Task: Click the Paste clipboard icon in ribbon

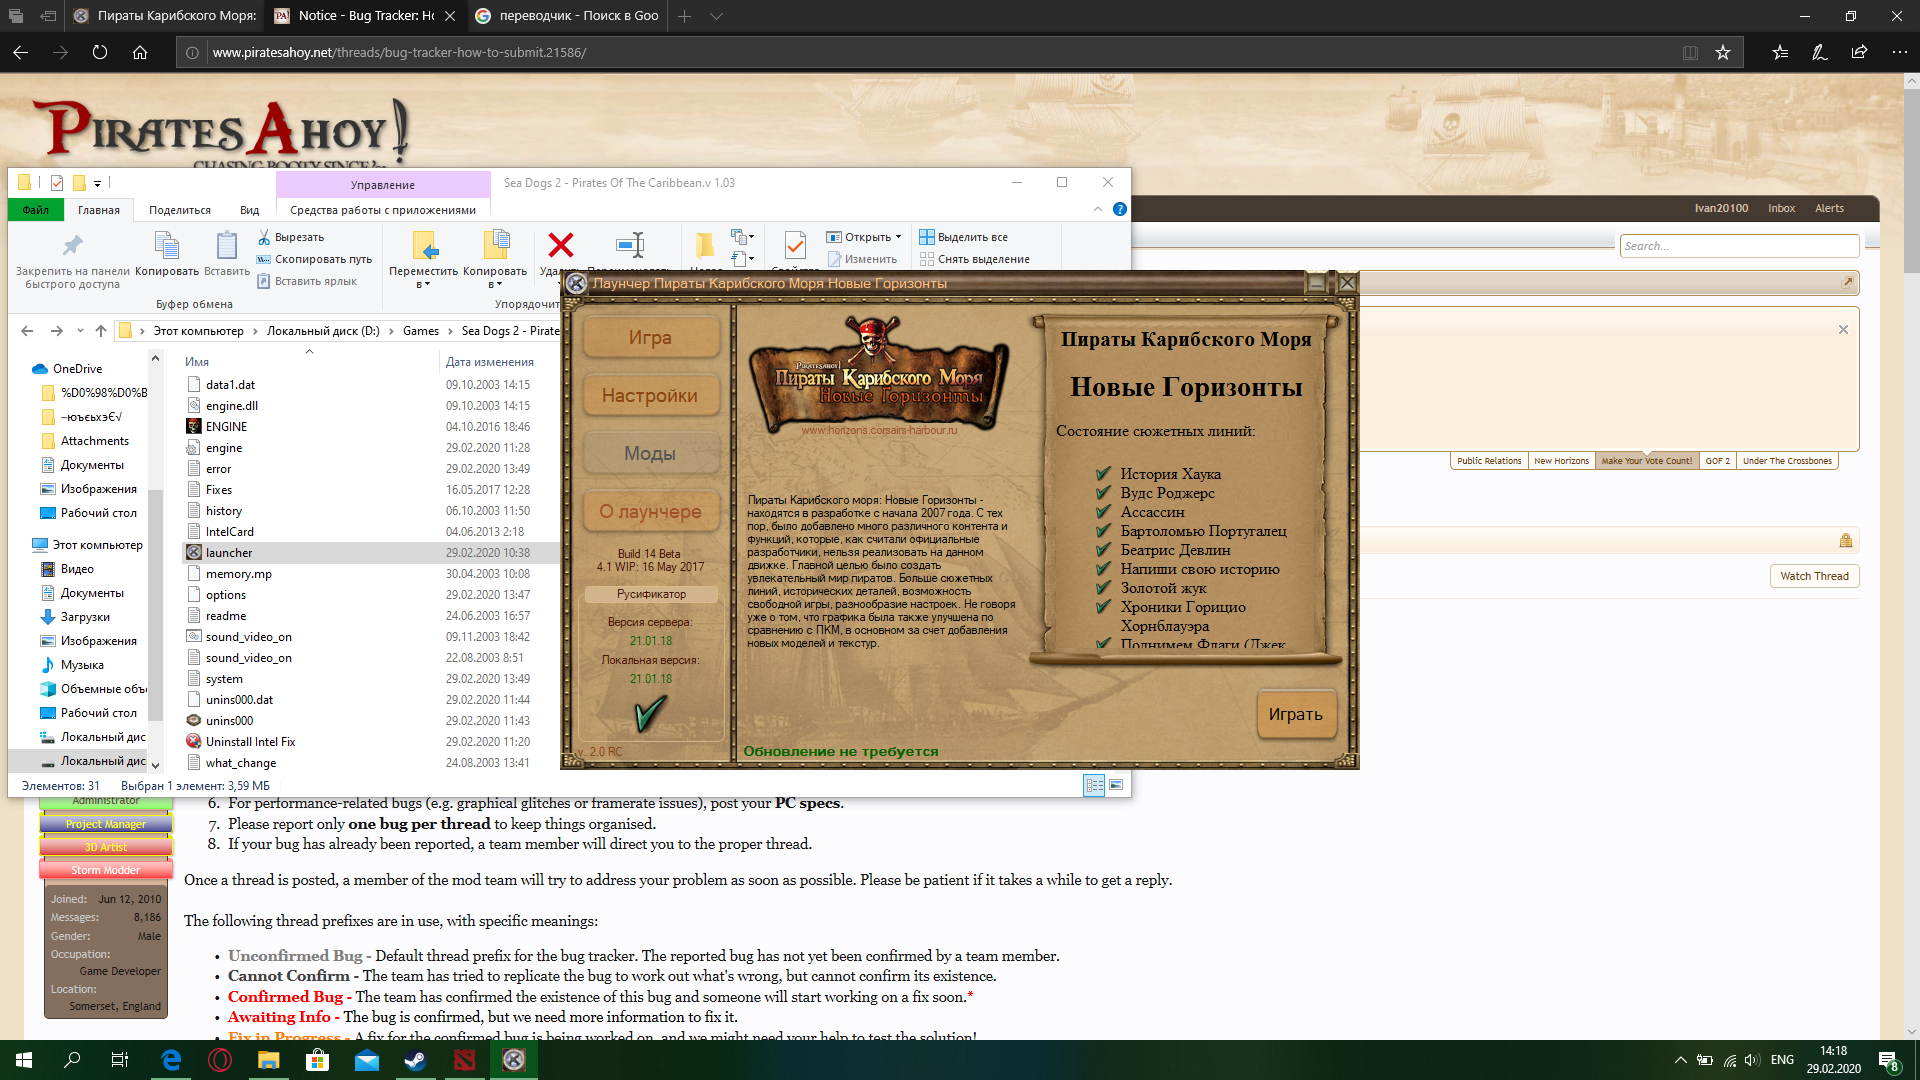Action: point(227,246)
